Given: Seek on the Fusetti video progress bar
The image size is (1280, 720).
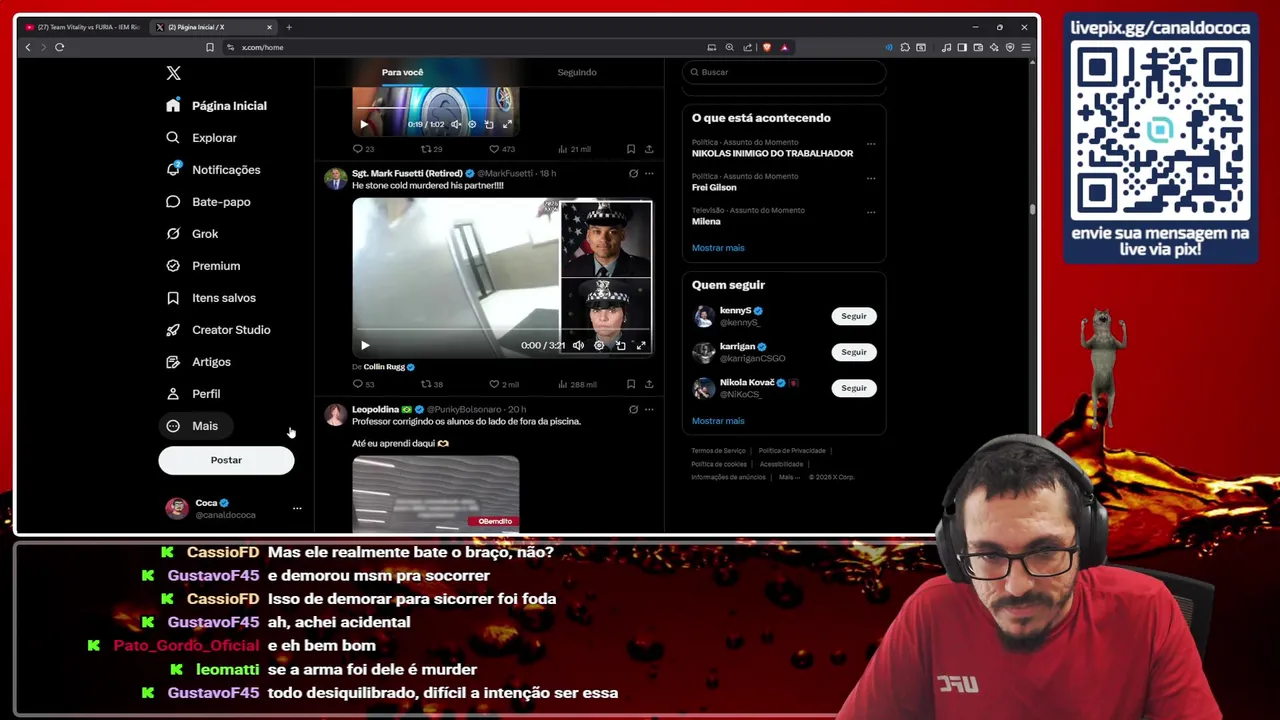Looking at the screenshot, I should pyautogui.click(x=502, y=330).
